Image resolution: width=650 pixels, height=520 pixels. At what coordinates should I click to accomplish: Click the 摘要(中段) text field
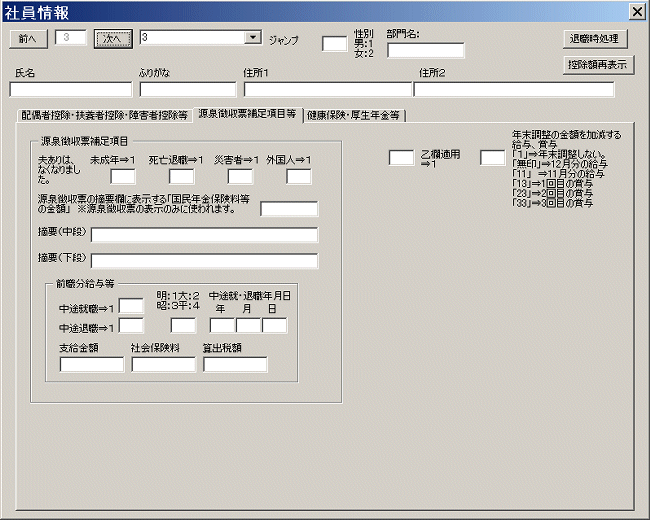coord(204,236)
